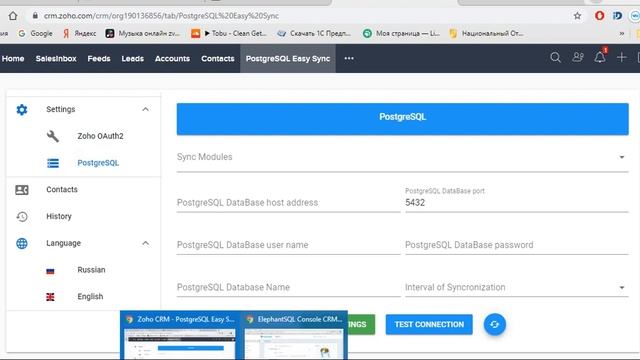Screen dimensions: 640x360
Task: Open the SalesInbox tab
Action: (56, 58)
